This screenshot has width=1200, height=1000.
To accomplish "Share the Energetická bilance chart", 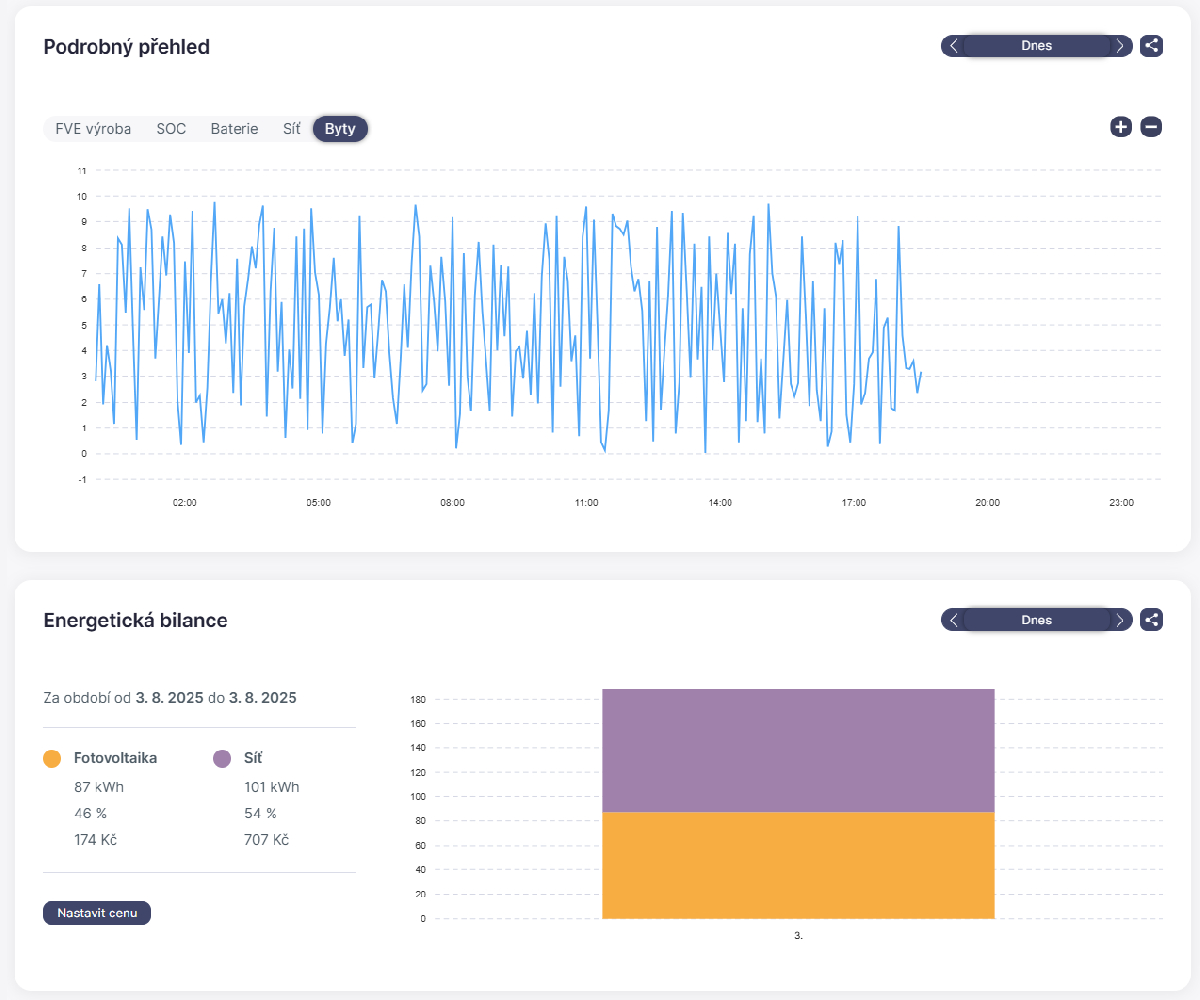I will click(1151, 620).
